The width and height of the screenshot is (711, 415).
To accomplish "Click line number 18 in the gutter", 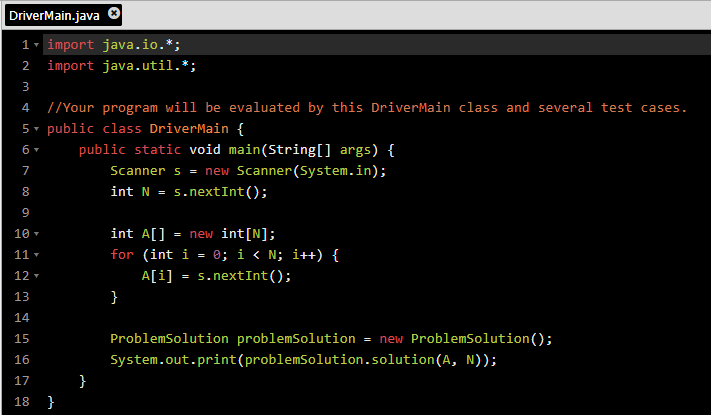I will [22, 401].
